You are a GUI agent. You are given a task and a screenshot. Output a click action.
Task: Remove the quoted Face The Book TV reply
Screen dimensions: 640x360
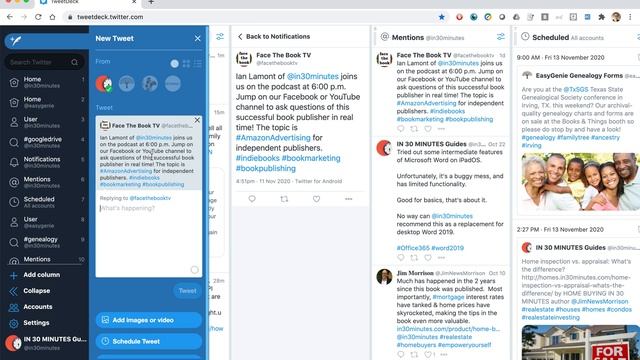click(197, 120)
